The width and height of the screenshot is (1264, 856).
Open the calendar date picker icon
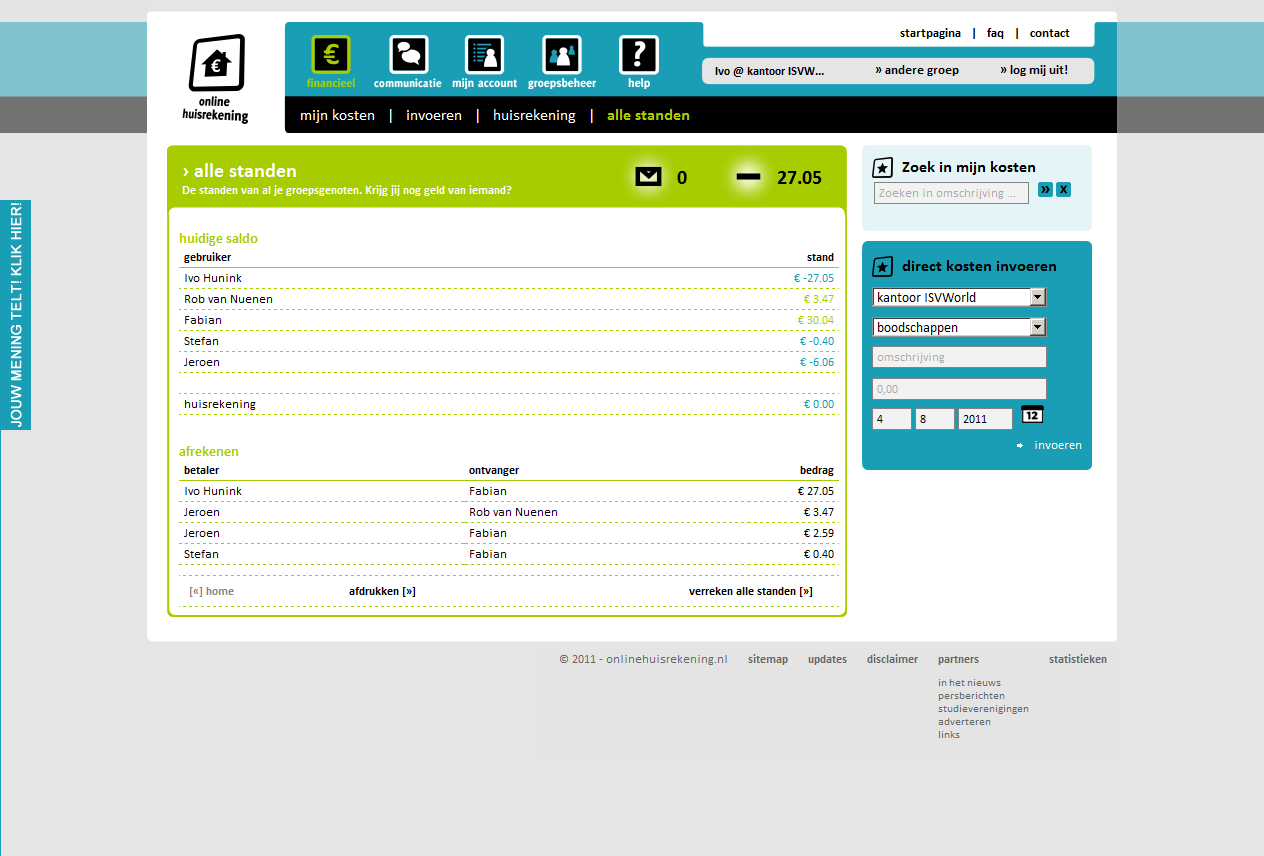coord(1032,415)
